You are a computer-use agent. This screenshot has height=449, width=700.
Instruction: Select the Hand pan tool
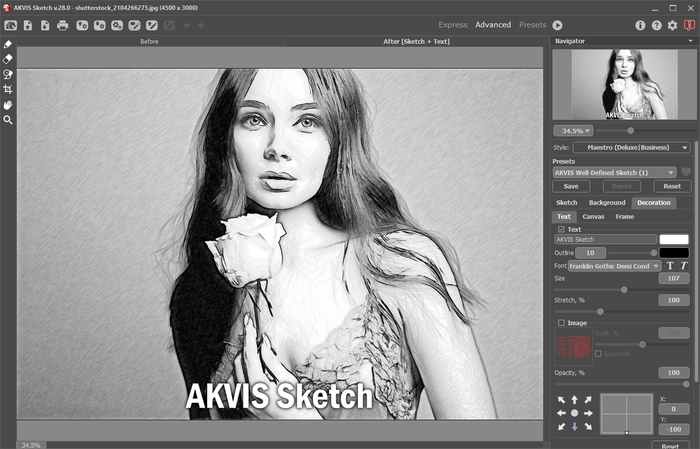8,105
